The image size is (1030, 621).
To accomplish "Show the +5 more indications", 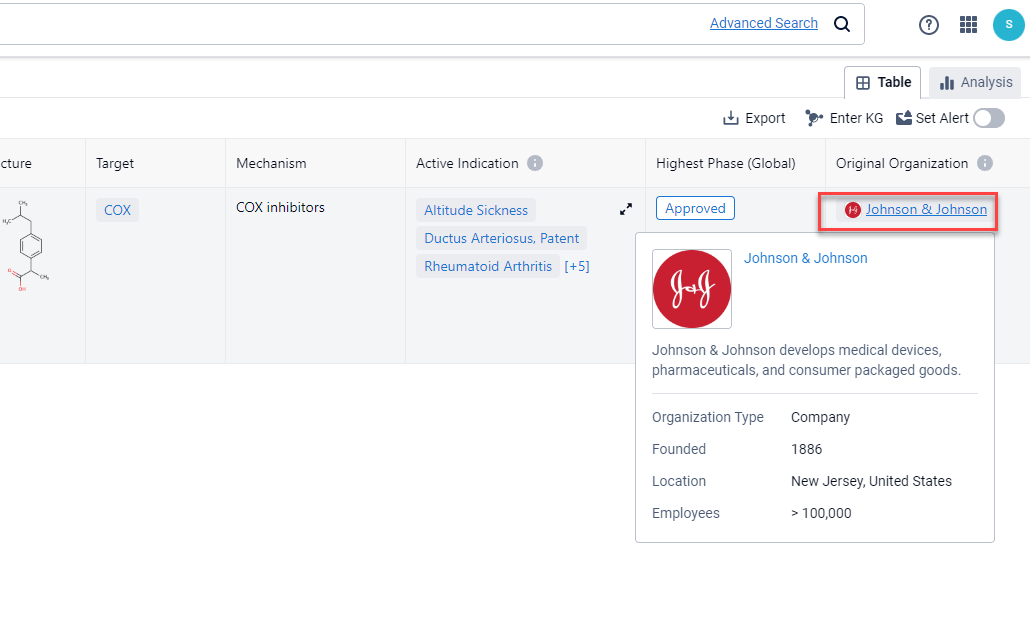I will (577, 266).
